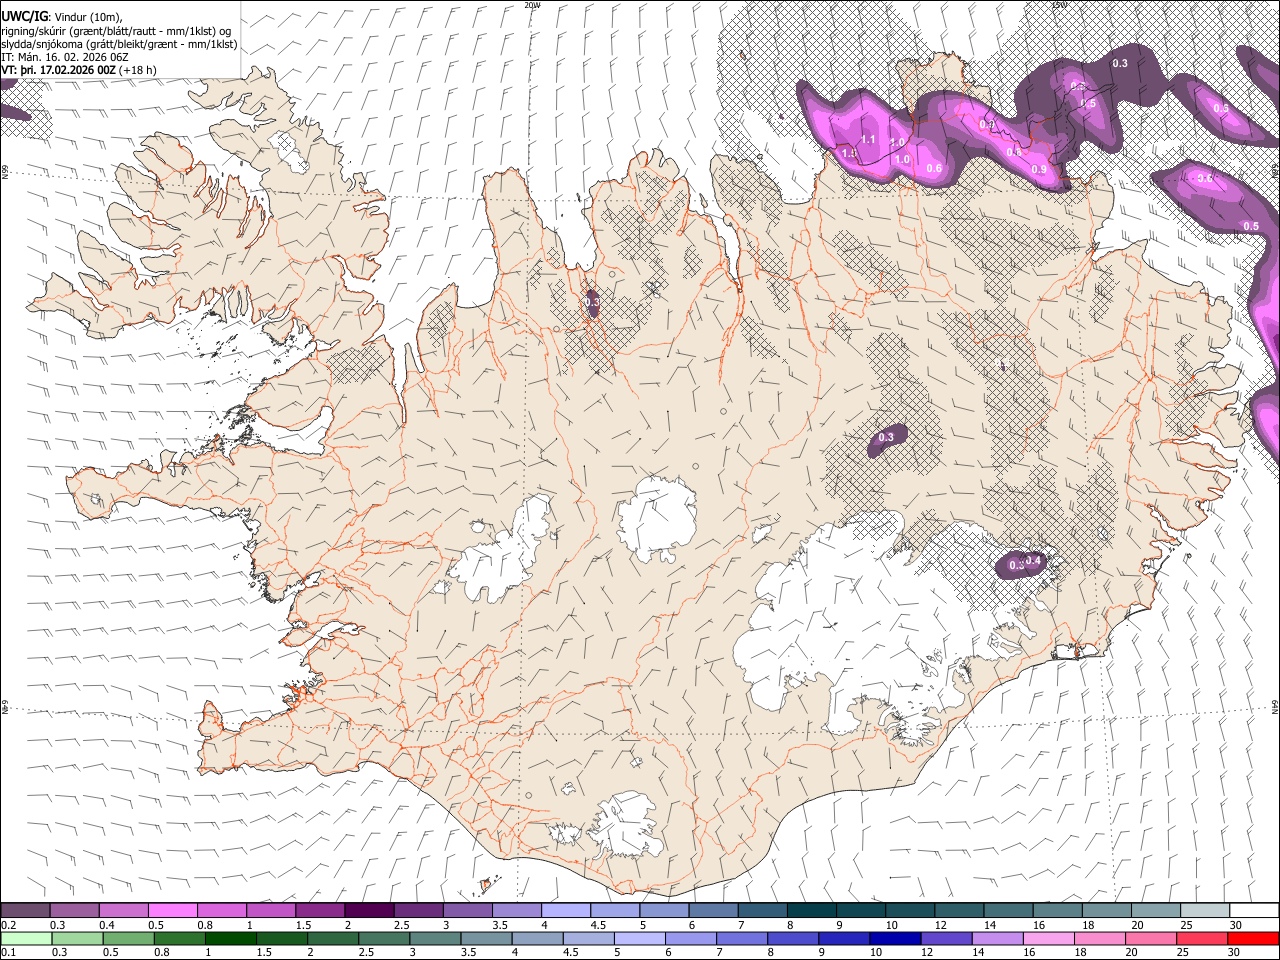Click the '30' label at the upper legend's end
Screen dimensions: 1280x960
click(1236, 925)
